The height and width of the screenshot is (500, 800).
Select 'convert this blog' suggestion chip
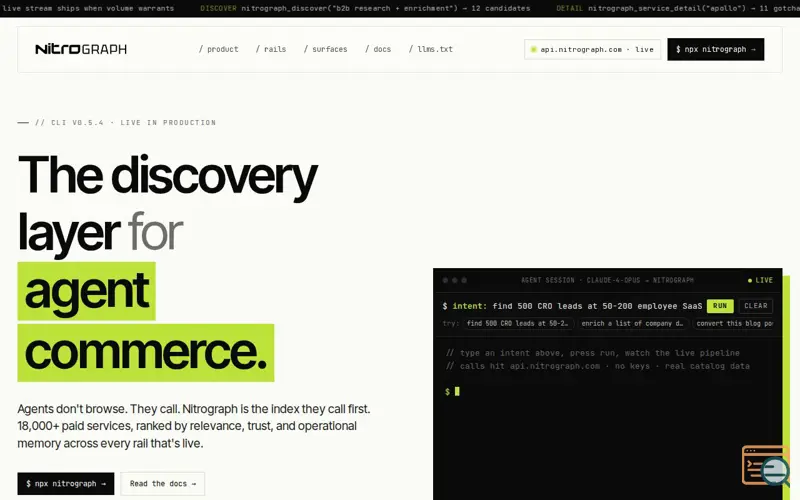pos(734,323)
